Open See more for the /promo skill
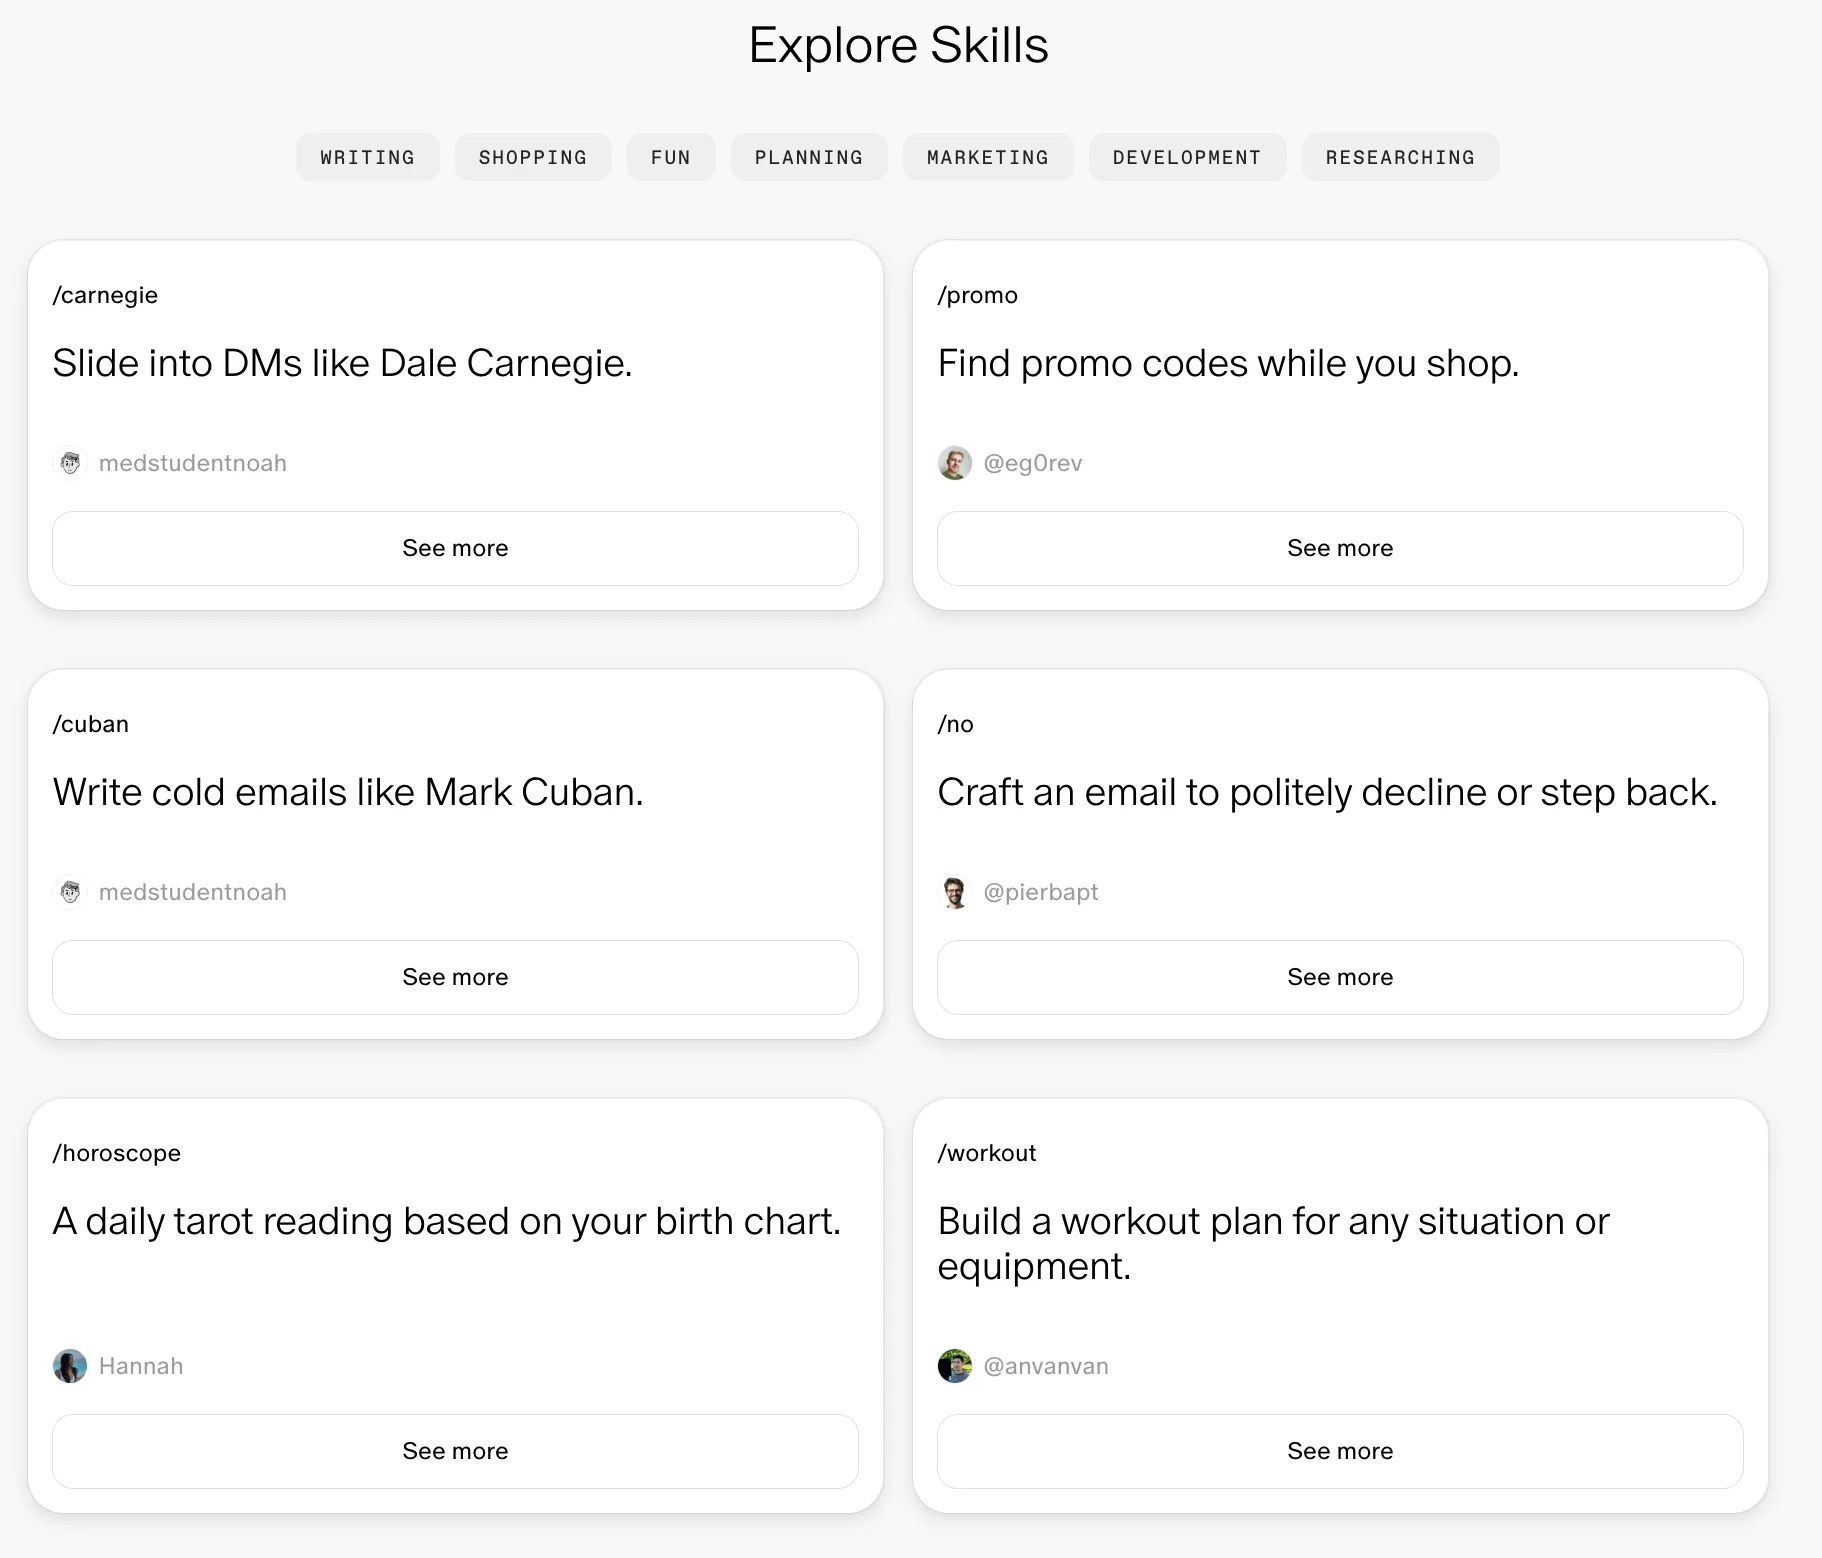The height and width of the screenshot is (1558, 1822). [x=1339, y=548]
